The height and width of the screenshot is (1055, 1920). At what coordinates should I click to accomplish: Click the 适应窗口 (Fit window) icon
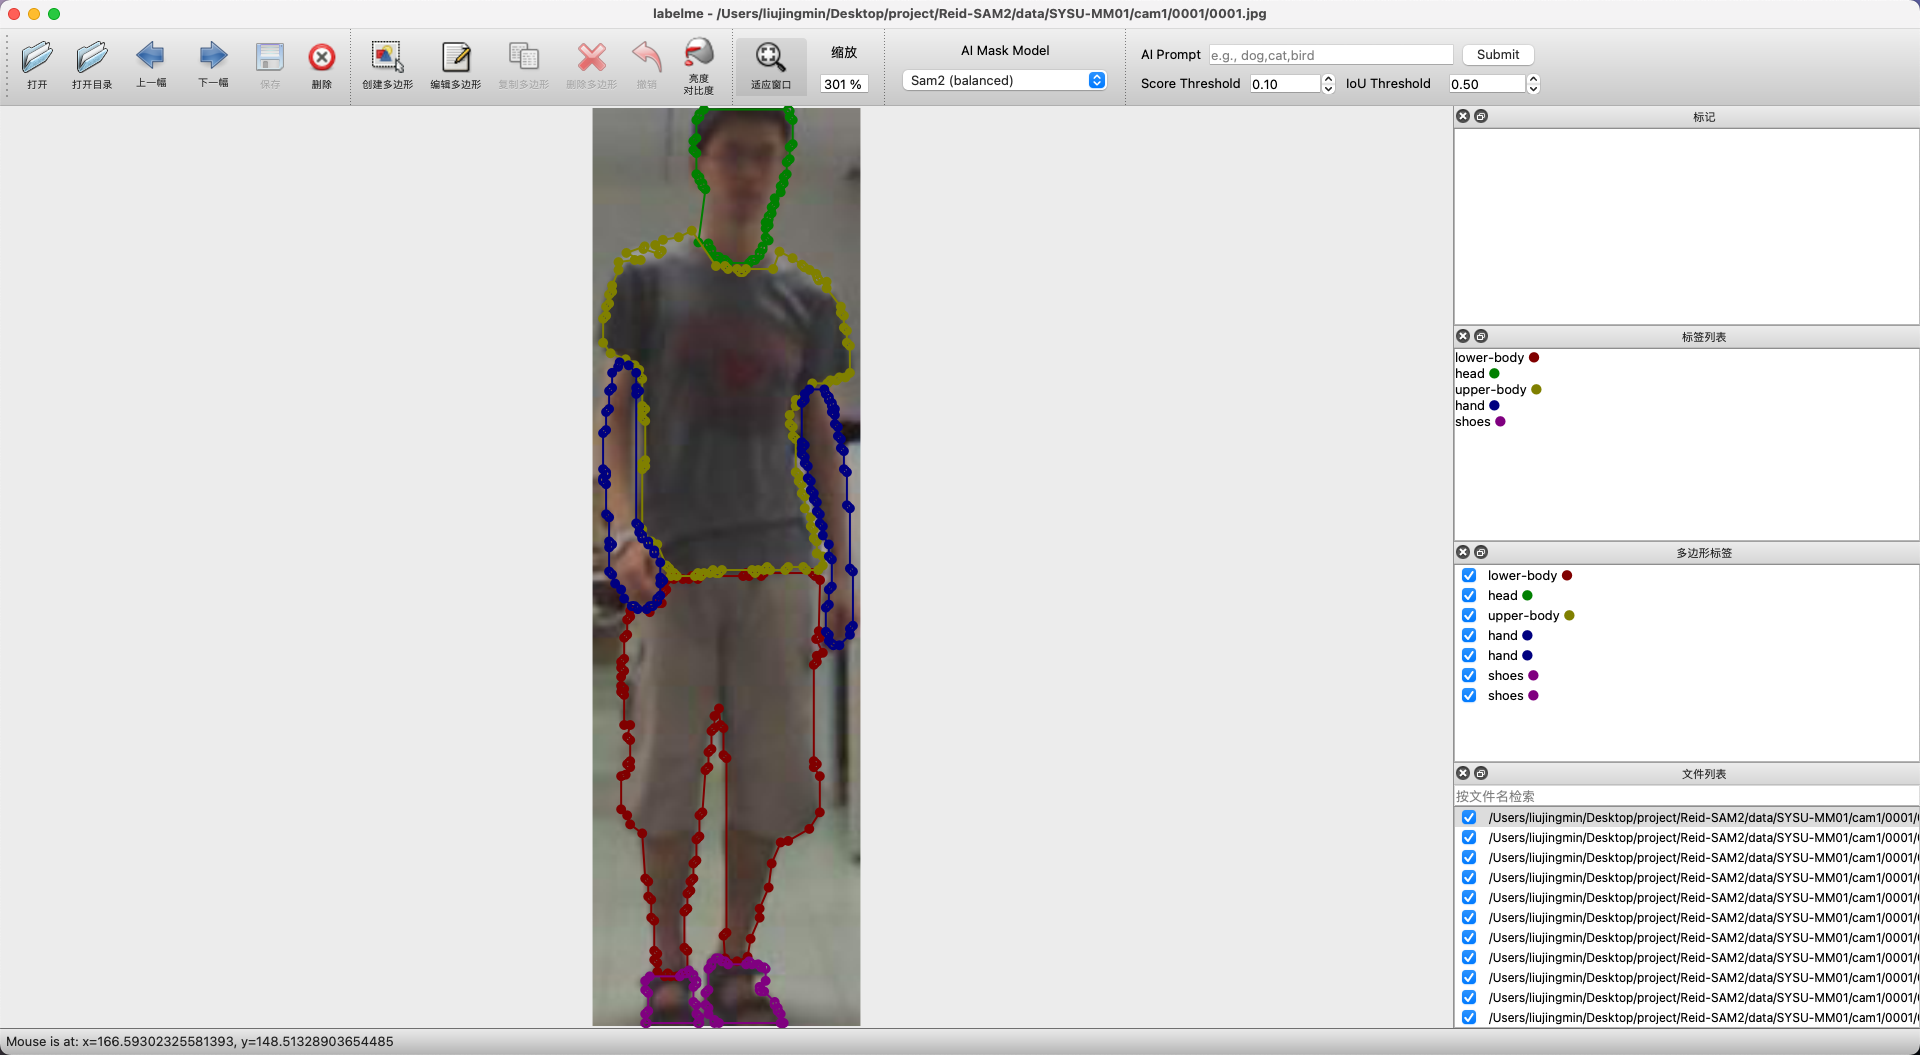pyautogui.click(x=770, y=57)
